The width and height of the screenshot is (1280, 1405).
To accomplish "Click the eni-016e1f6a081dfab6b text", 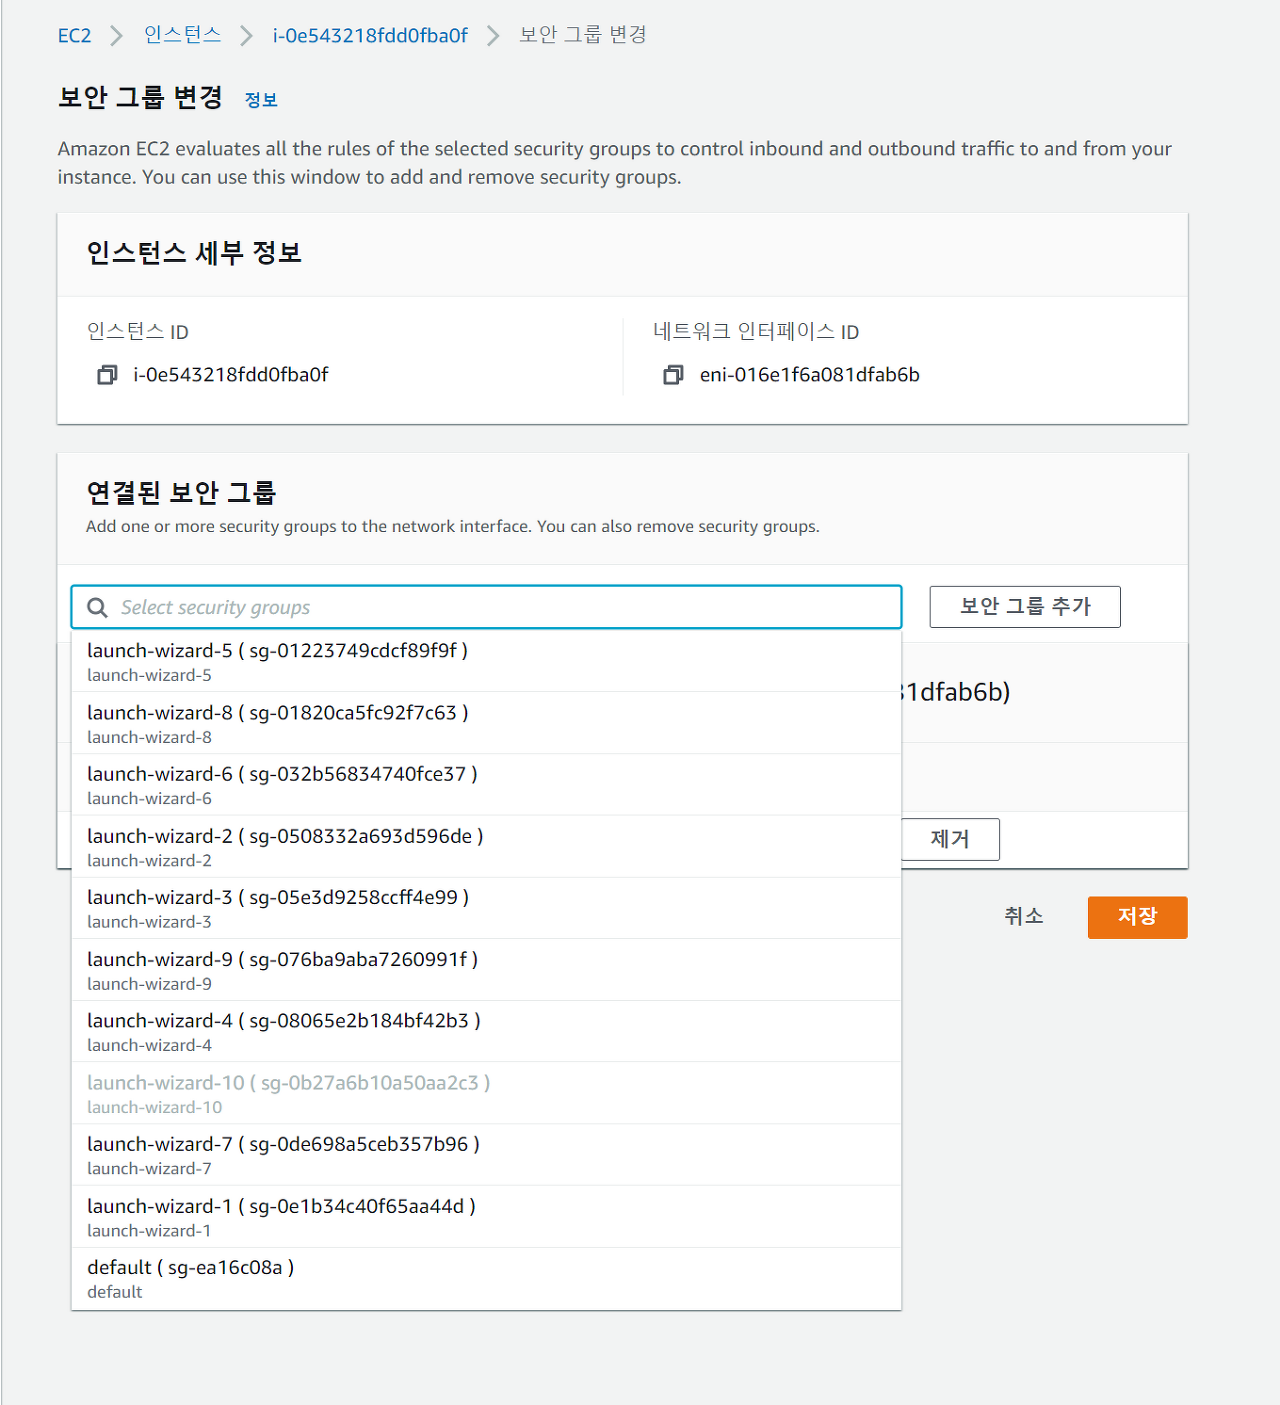I will click(x=810, y=375).
